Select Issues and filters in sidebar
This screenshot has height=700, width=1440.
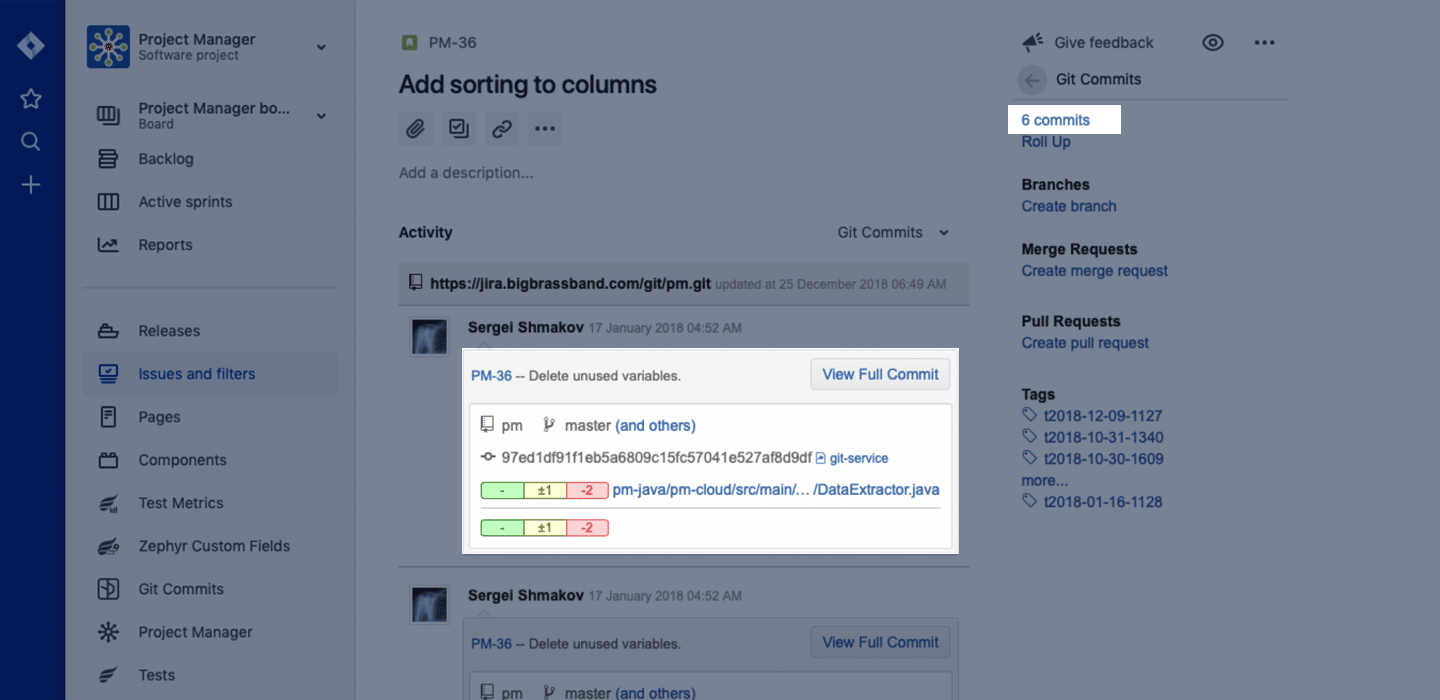[x=196, y=374]
